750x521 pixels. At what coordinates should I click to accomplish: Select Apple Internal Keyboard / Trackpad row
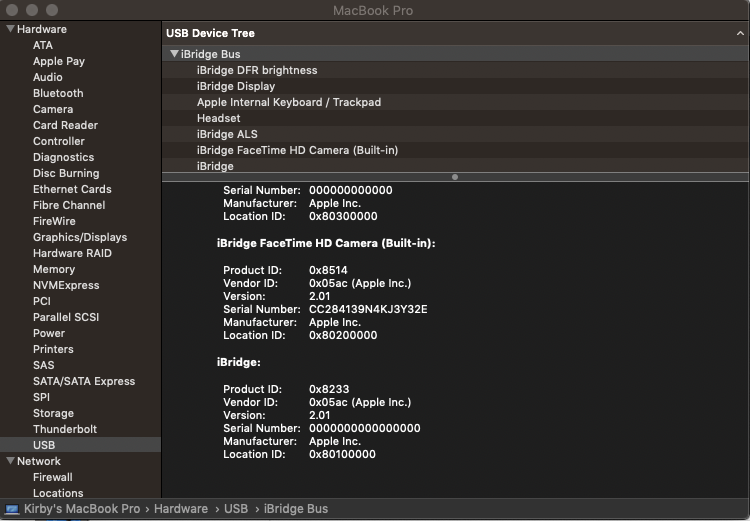tap(455, 102)
